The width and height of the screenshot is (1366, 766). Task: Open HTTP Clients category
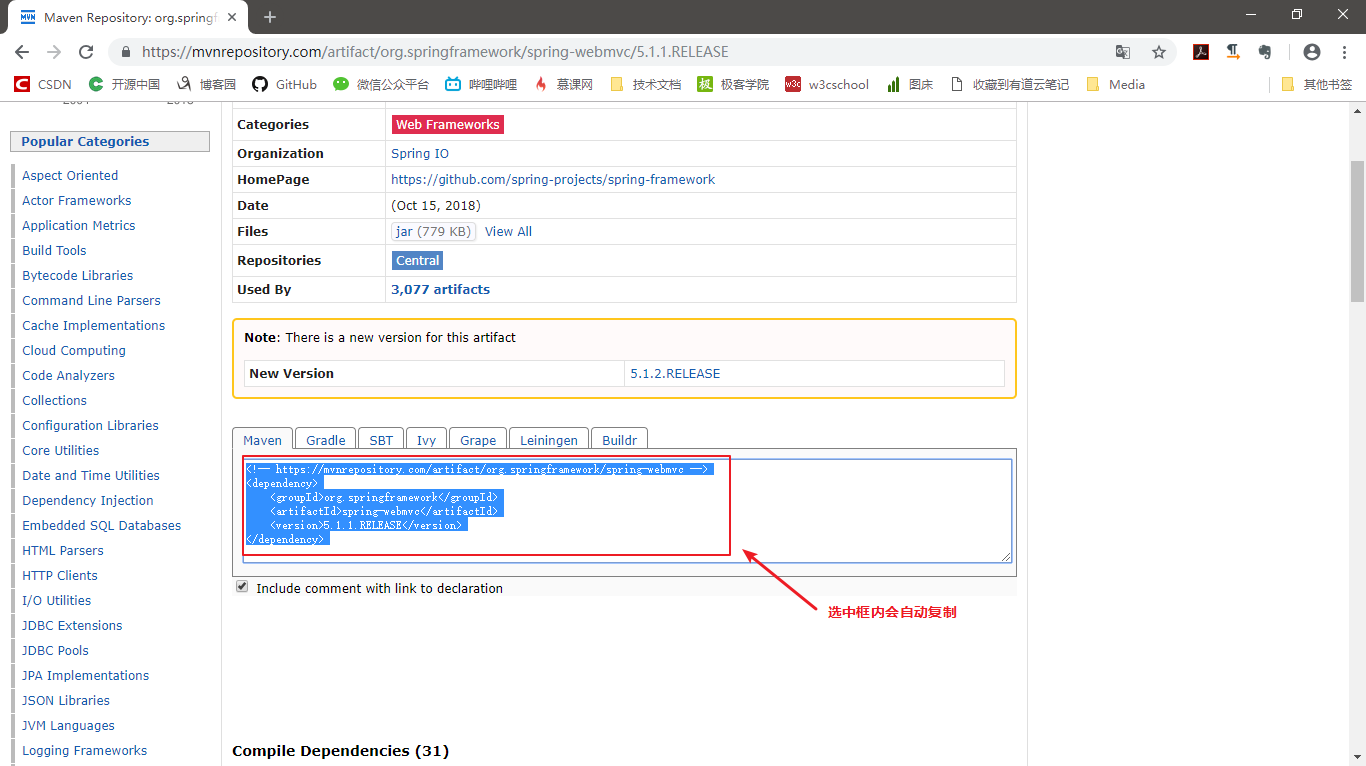60,575
